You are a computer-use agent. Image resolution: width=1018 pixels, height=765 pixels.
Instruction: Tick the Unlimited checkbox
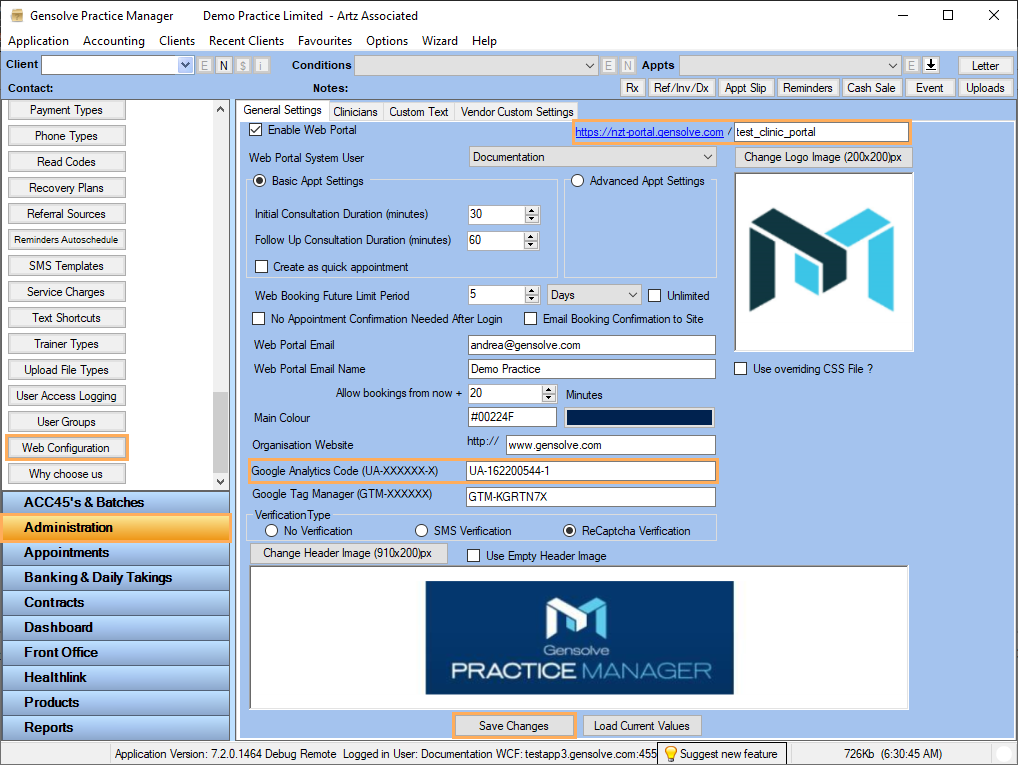[x=654, y=296]
